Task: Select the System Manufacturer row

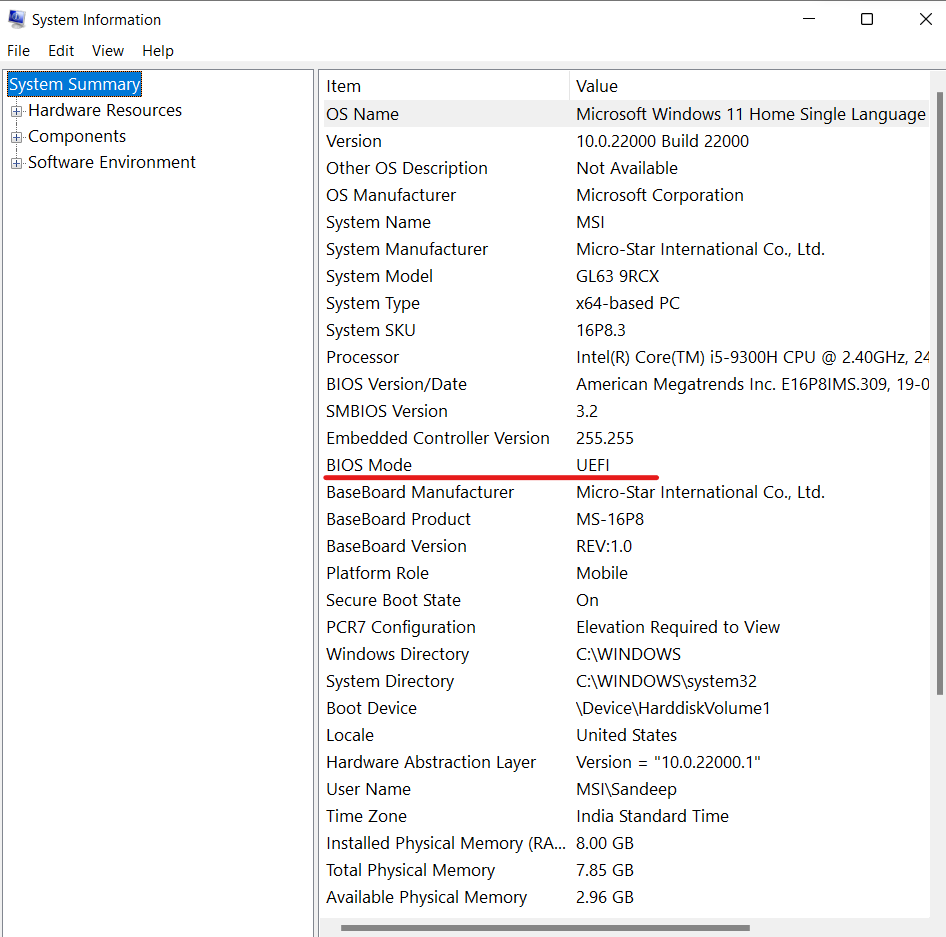Action: (x=626, y=249)
